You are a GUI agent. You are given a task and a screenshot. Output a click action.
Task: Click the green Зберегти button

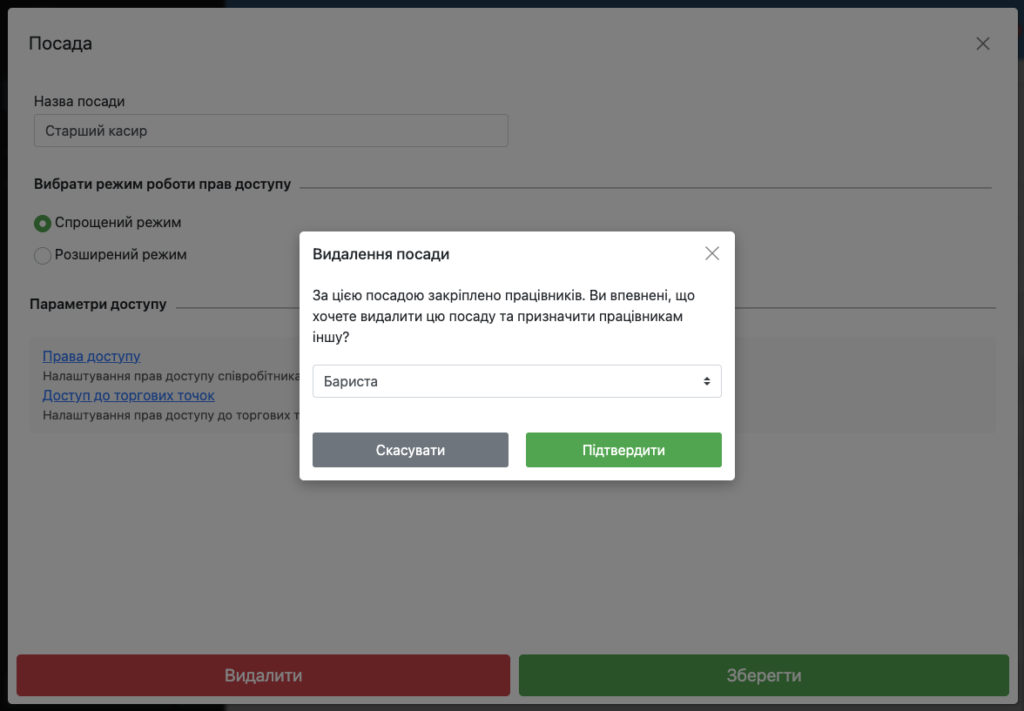[x=763, y=675]
